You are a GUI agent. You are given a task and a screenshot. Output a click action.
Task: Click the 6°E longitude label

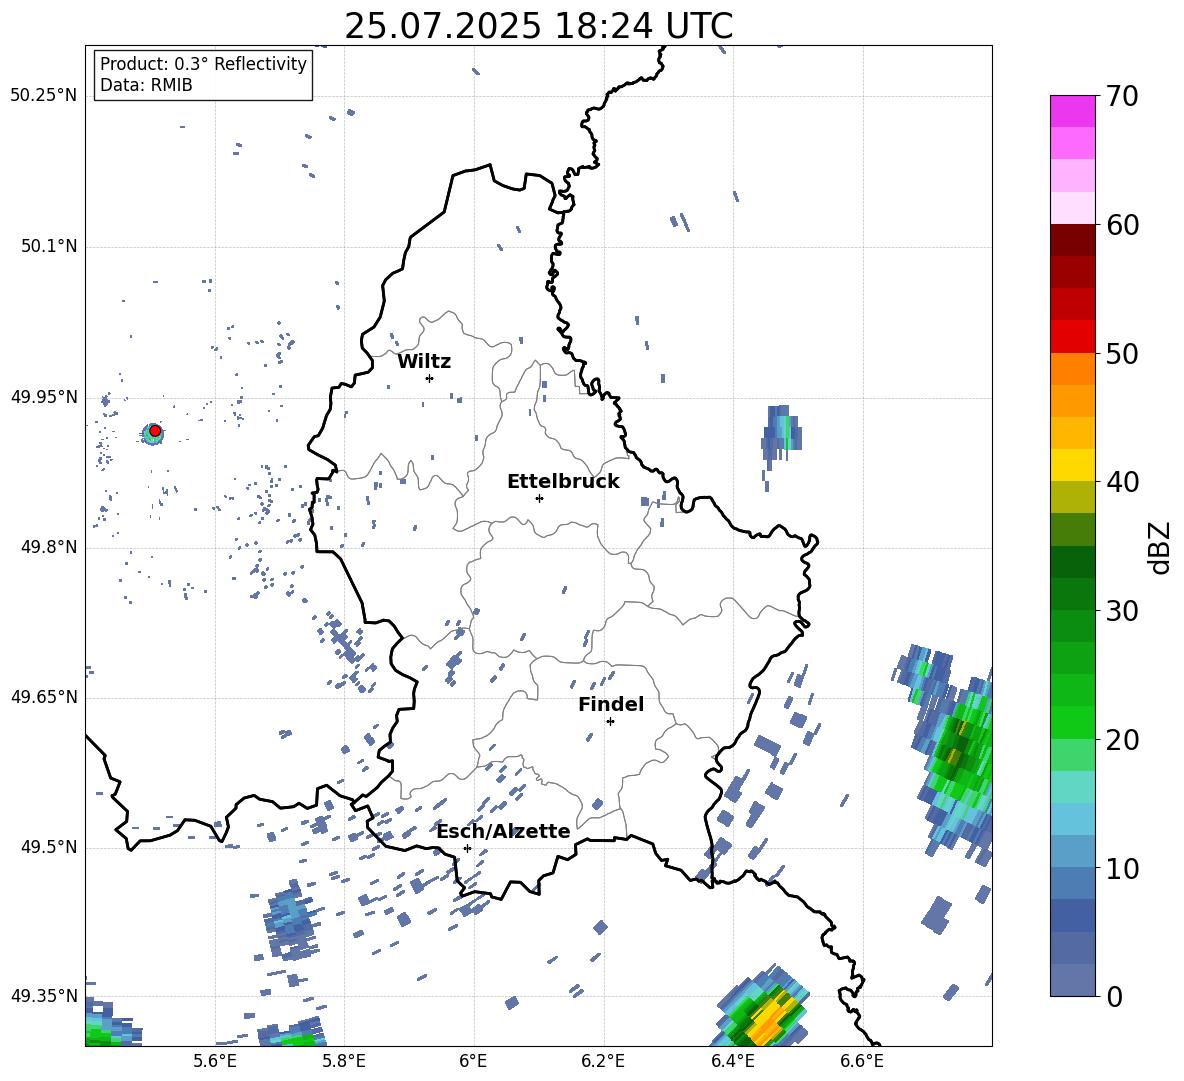tap(473, 1061)
